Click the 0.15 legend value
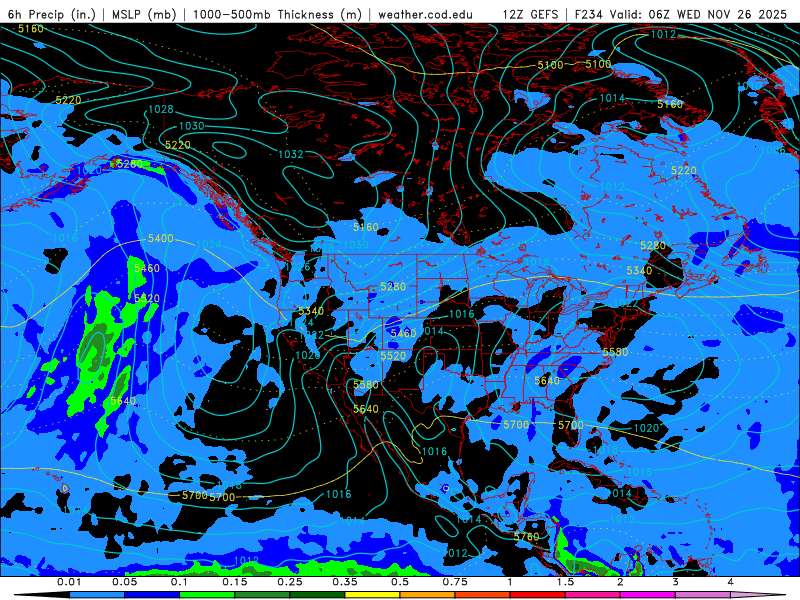Screen dimensions: 800x600 [235, 582]
